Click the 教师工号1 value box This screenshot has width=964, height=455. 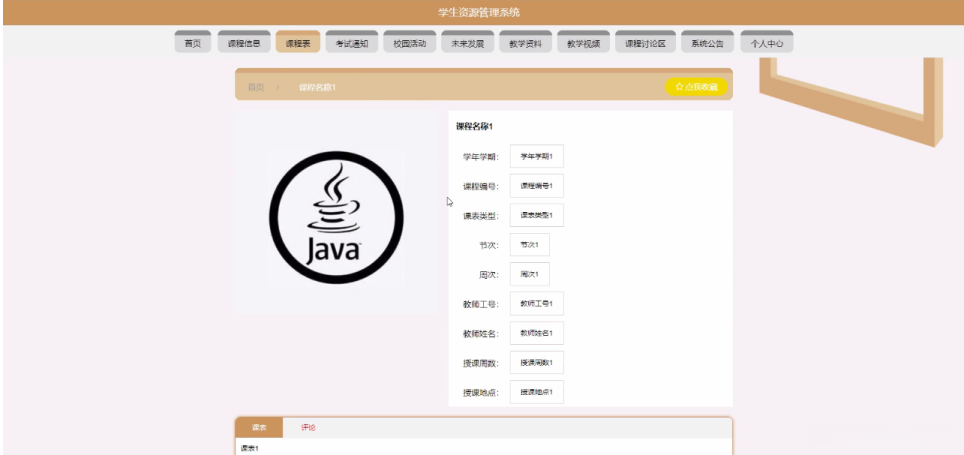pos(537,304)
